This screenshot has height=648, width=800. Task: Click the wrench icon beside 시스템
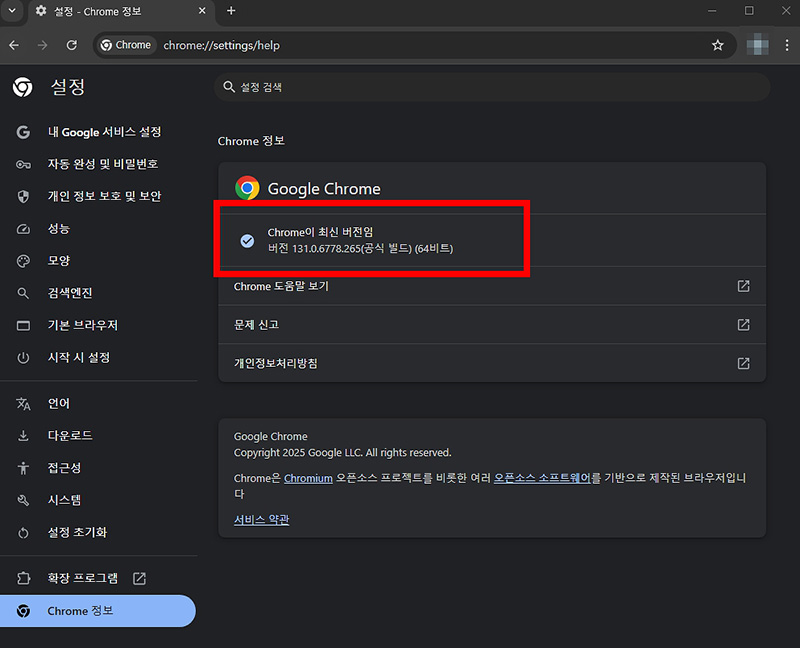click(x=23, y=501)
